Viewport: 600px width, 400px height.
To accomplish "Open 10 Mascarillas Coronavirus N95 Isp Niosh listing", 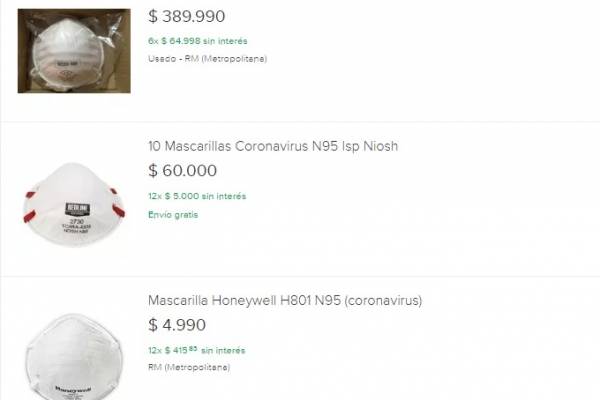I will point(273,146).
